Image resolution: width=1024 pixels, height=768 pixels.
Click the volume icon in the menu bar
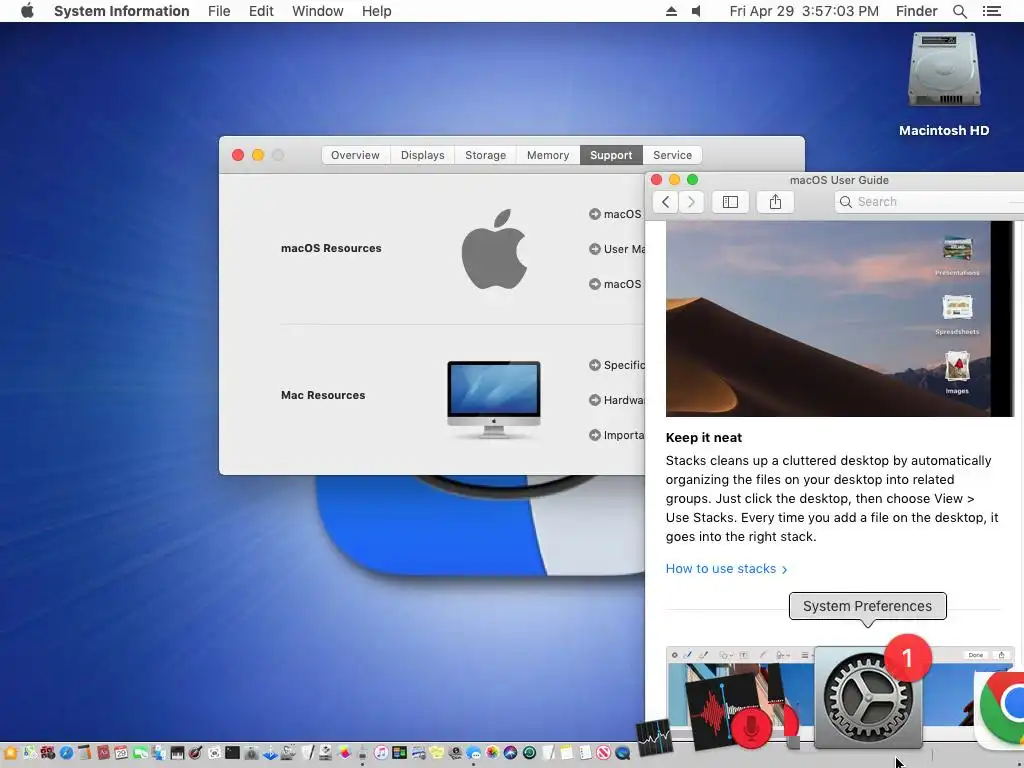696,11
